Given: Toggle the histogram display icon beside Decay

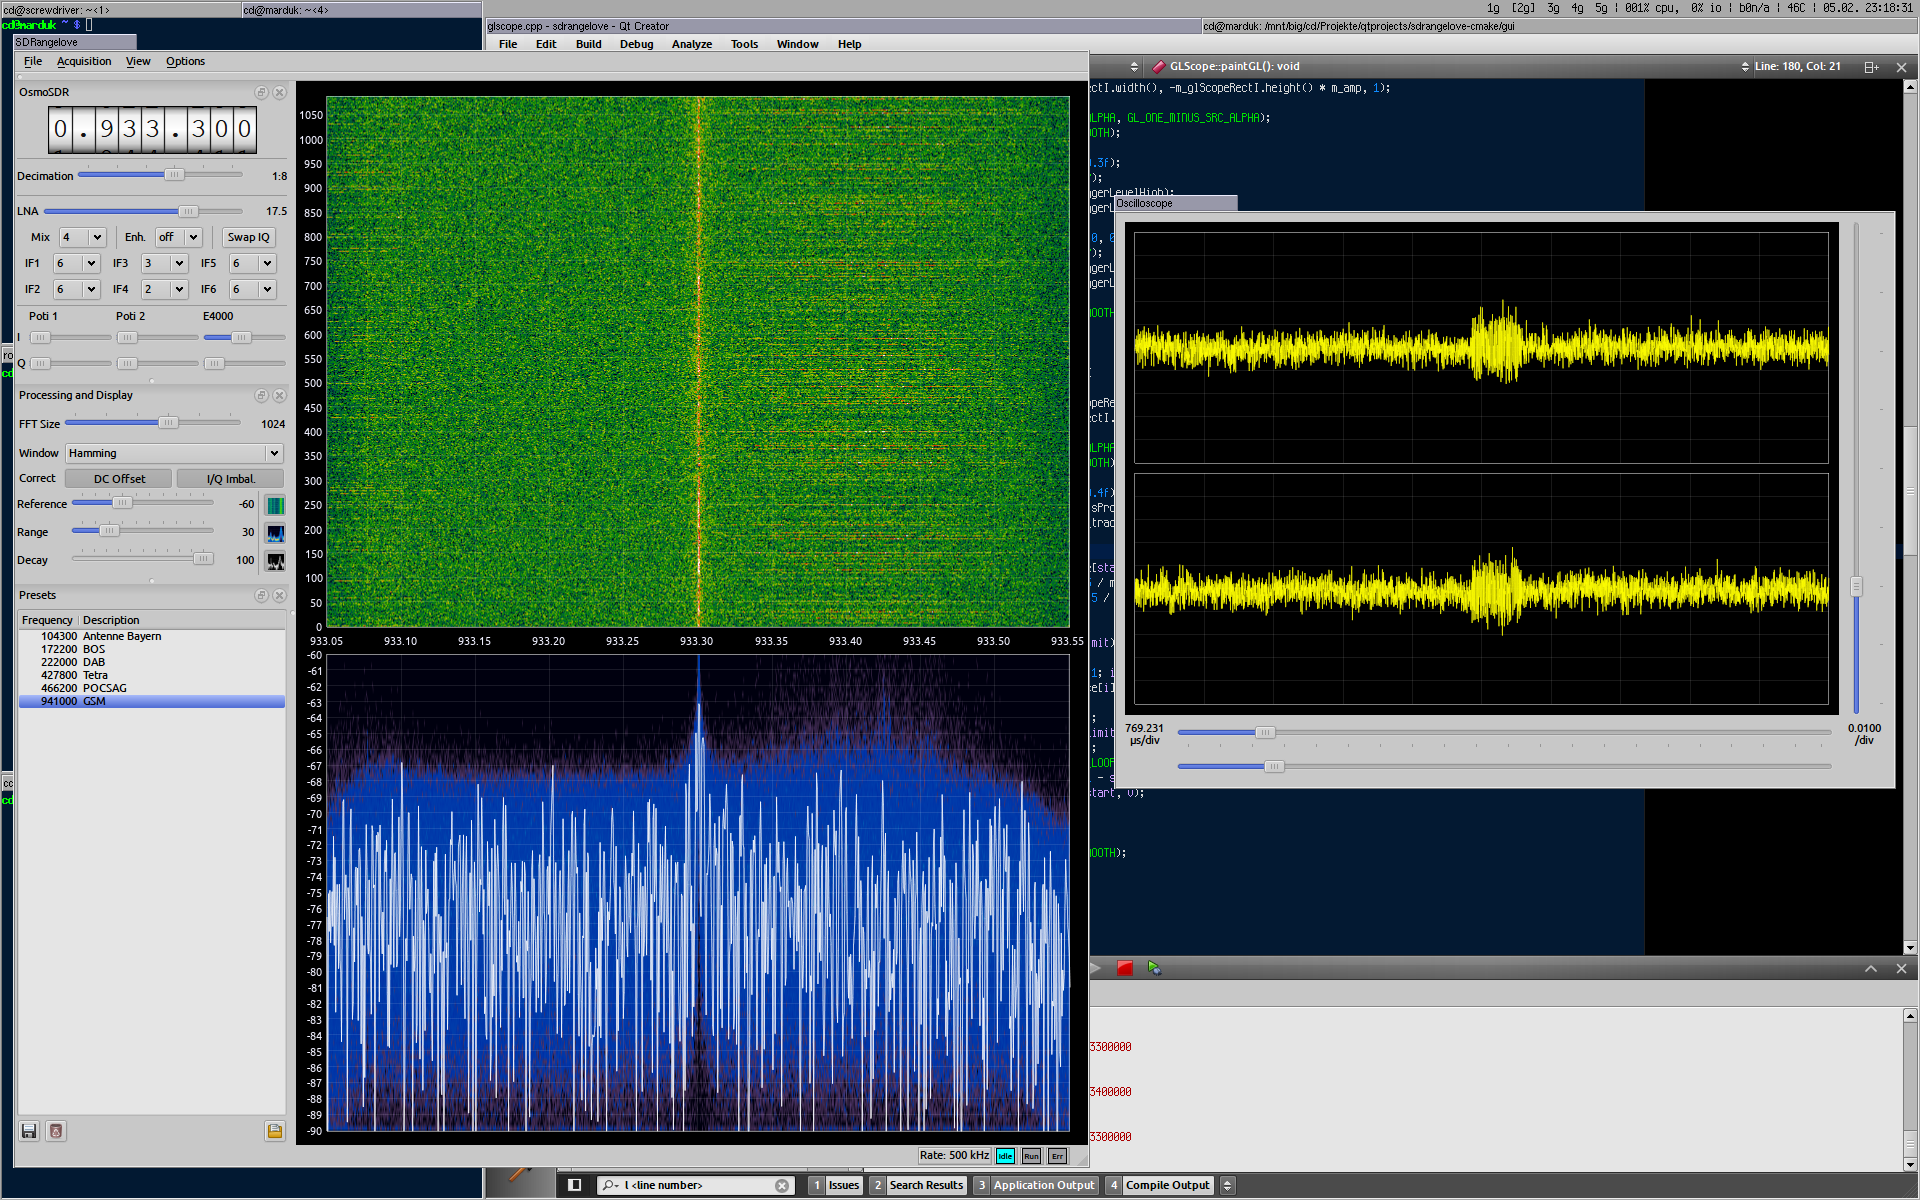Looking at the screenshot, I should point(275,561).
